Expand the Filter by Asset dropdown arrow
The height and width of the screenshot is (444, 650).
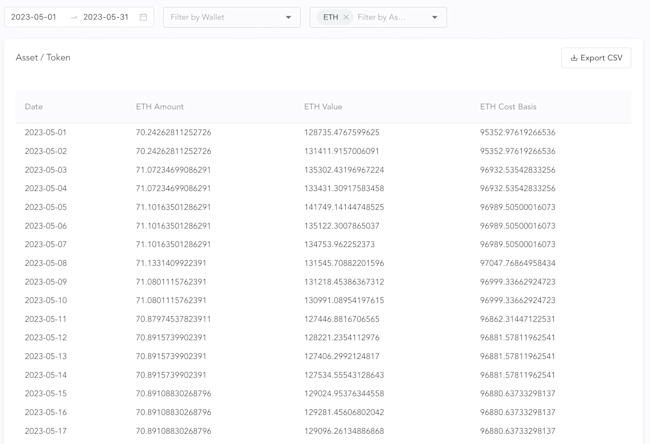[x=434, y=17]
